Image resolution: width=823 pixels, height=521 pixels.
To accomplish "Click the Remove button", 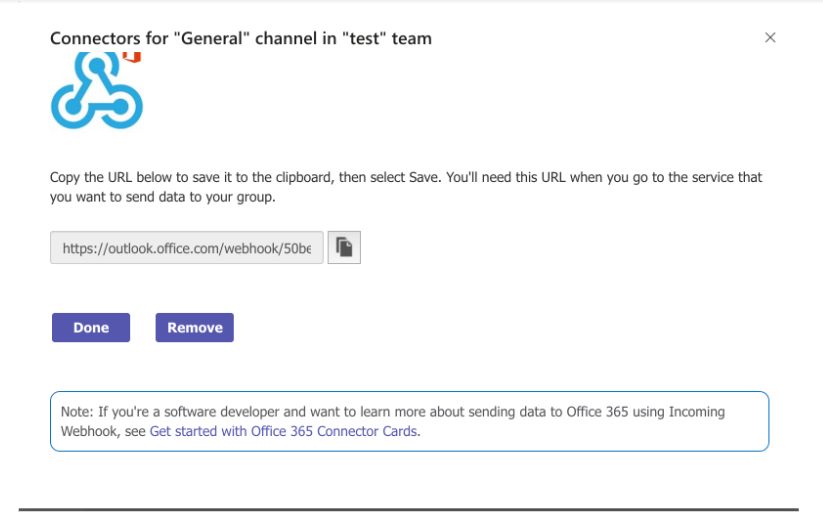I will [194, 327].
